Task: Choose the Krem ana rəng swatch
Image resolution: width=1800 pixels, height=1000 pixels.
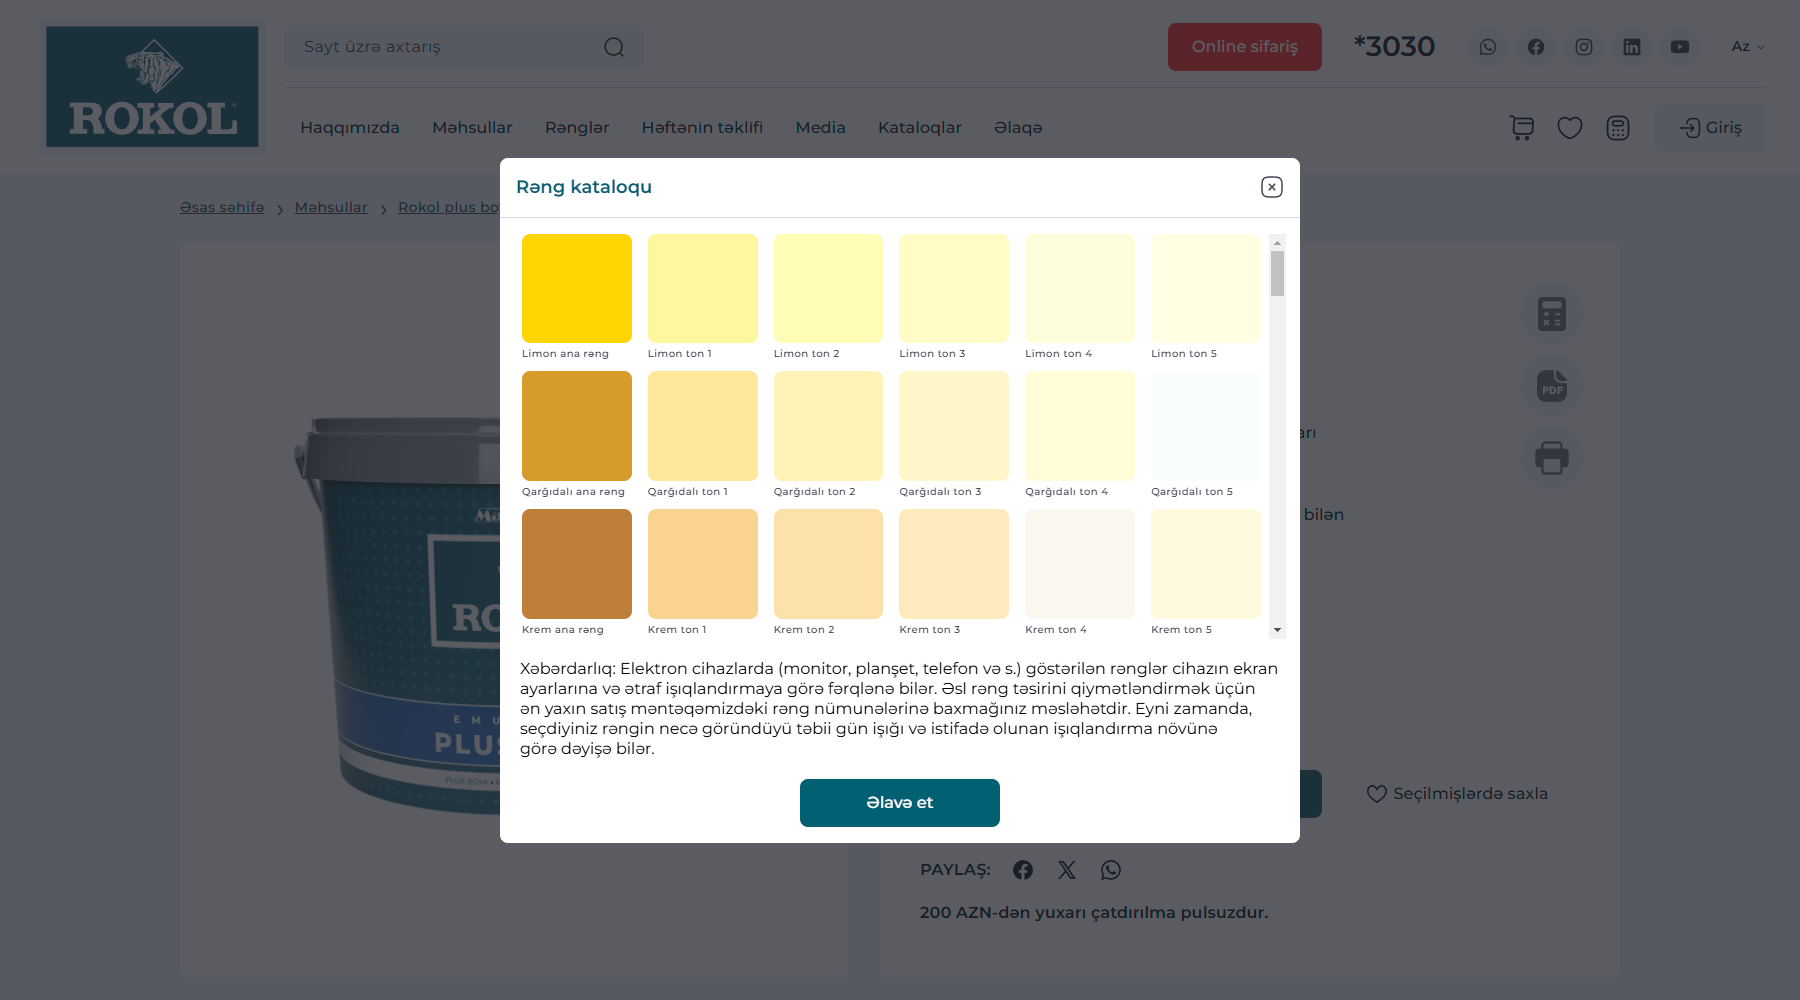Action: (x=577, y=564)
